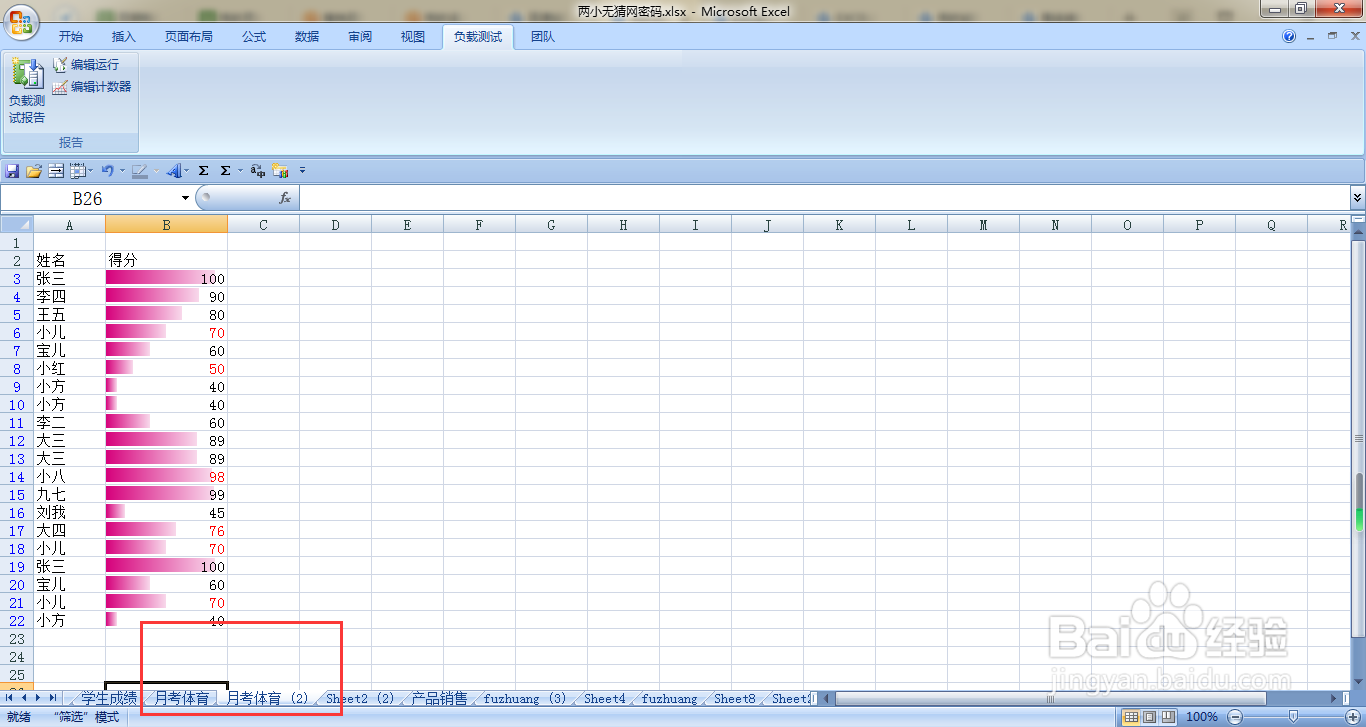Click the undo arrow icon
Image resolution: width=1366 pixels, height=727 pixels.
(107, 171)
